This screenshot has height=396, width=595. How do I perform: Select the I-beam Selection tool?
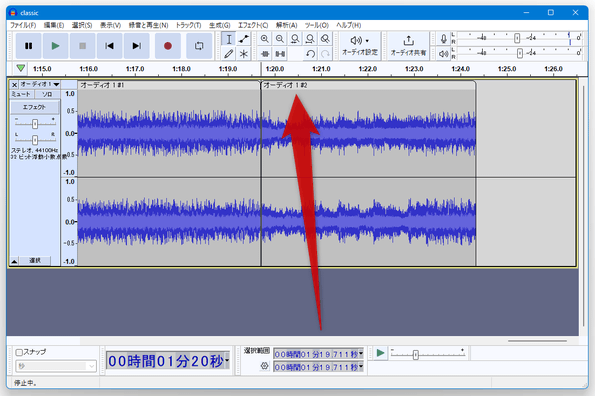click(x=229, y=39)
